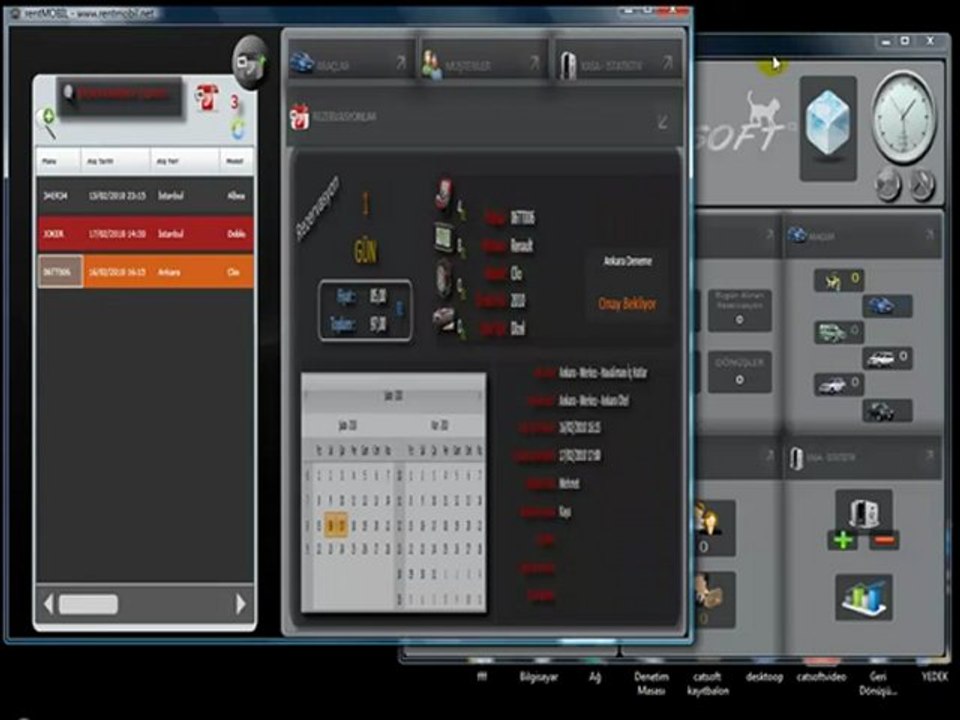Image resolution: width=960 pixels, height=720 pixels.
Task: Expand the ARAÇLAR panel arrow in front window
Action: pos(400,62)
